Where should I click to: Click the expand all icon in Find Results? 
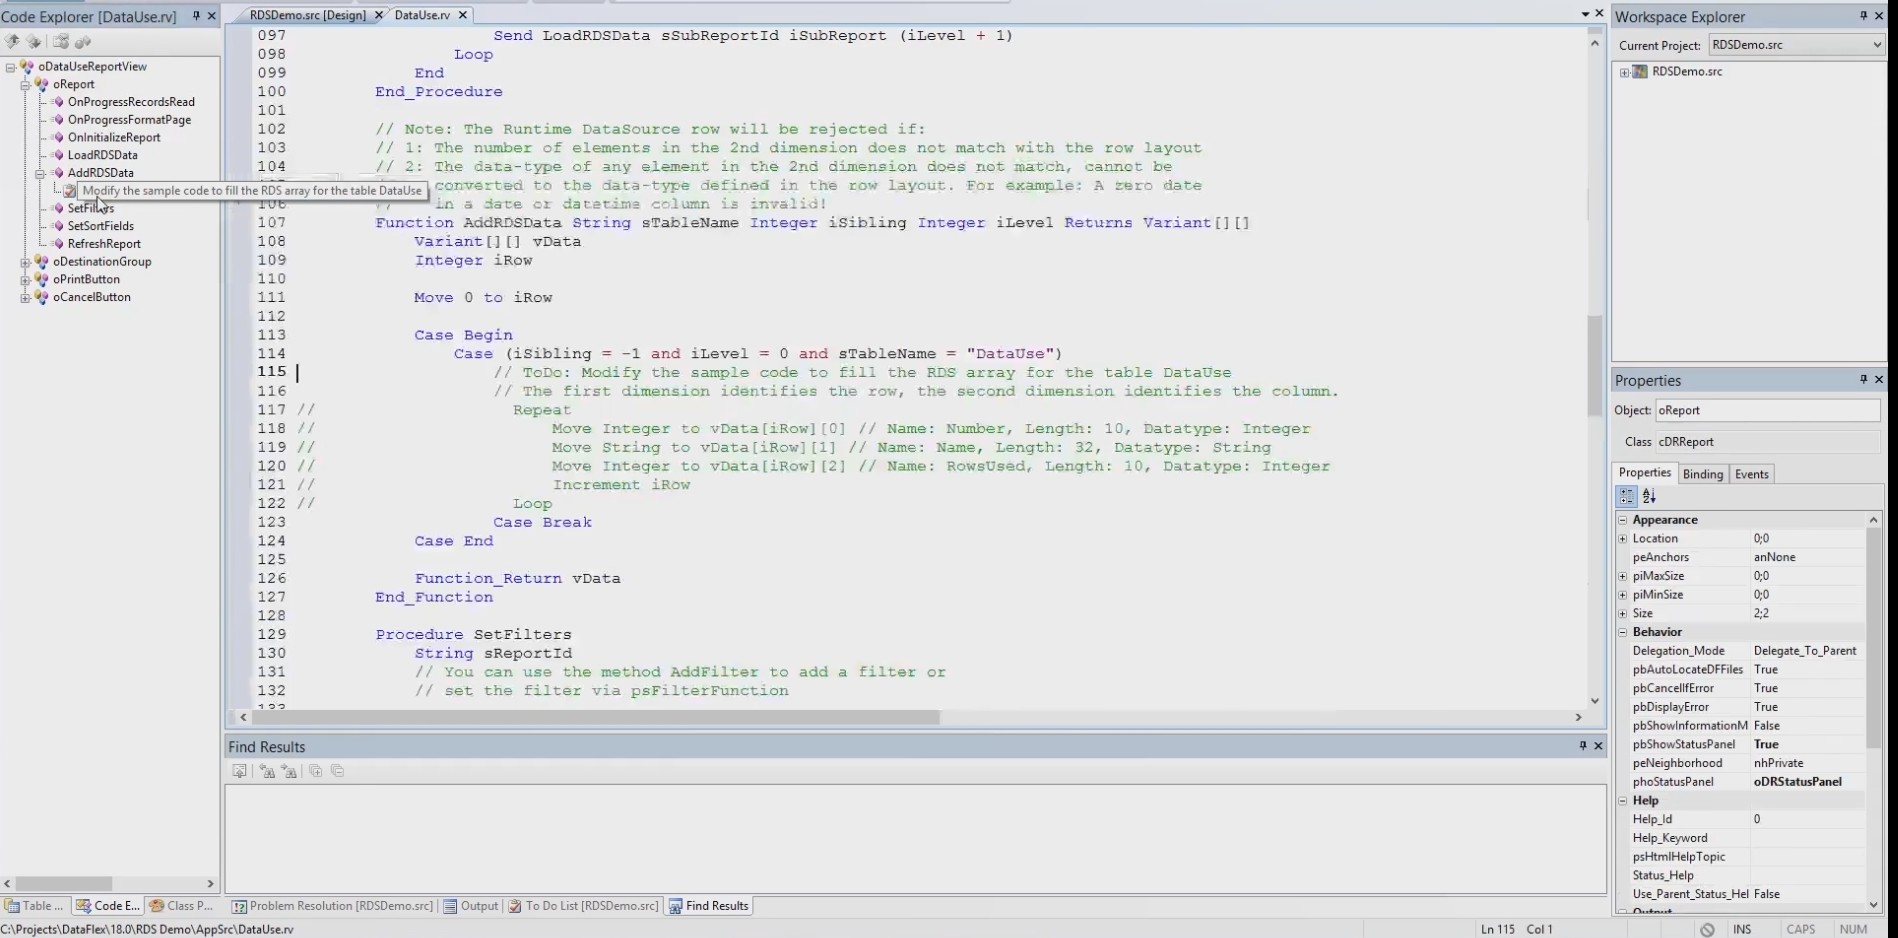click(315, 771)
